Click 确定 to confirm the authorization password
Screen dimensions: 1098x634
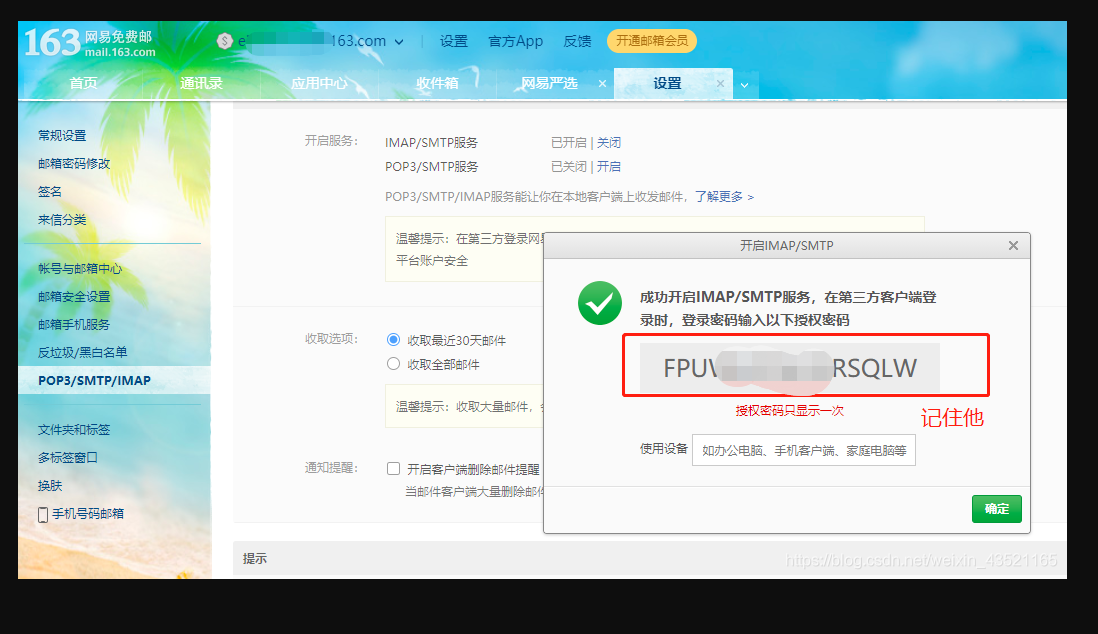tap(996, 509)
